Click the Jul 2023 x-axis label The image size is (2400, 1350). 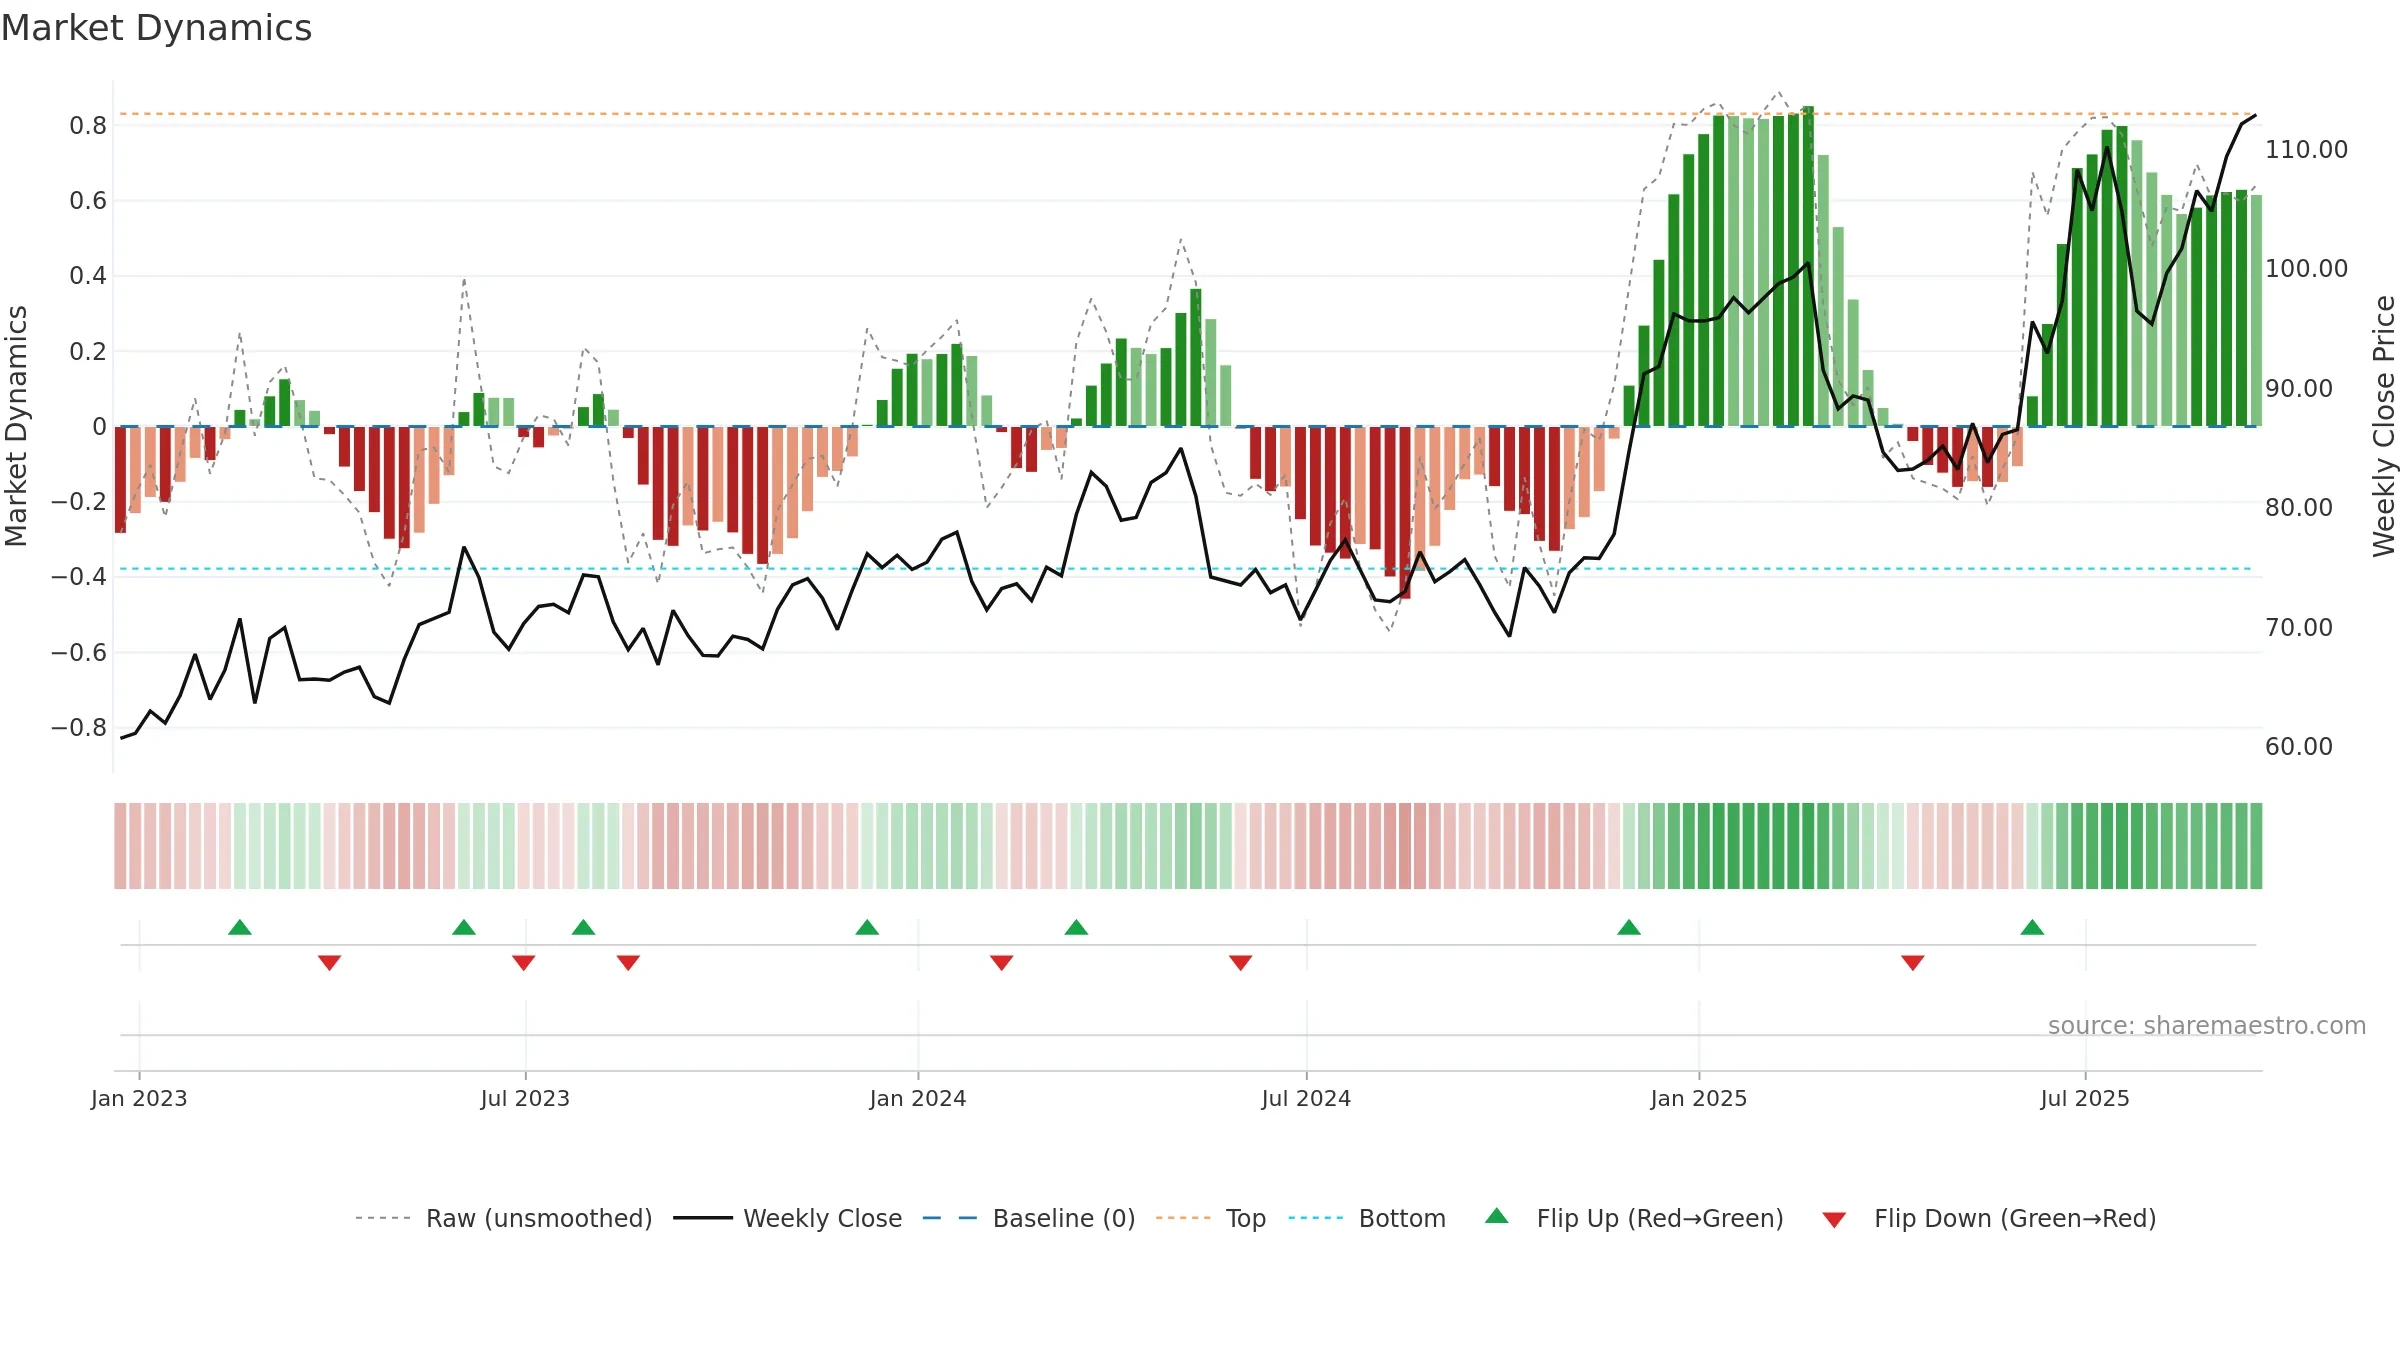pos(525,1098)
